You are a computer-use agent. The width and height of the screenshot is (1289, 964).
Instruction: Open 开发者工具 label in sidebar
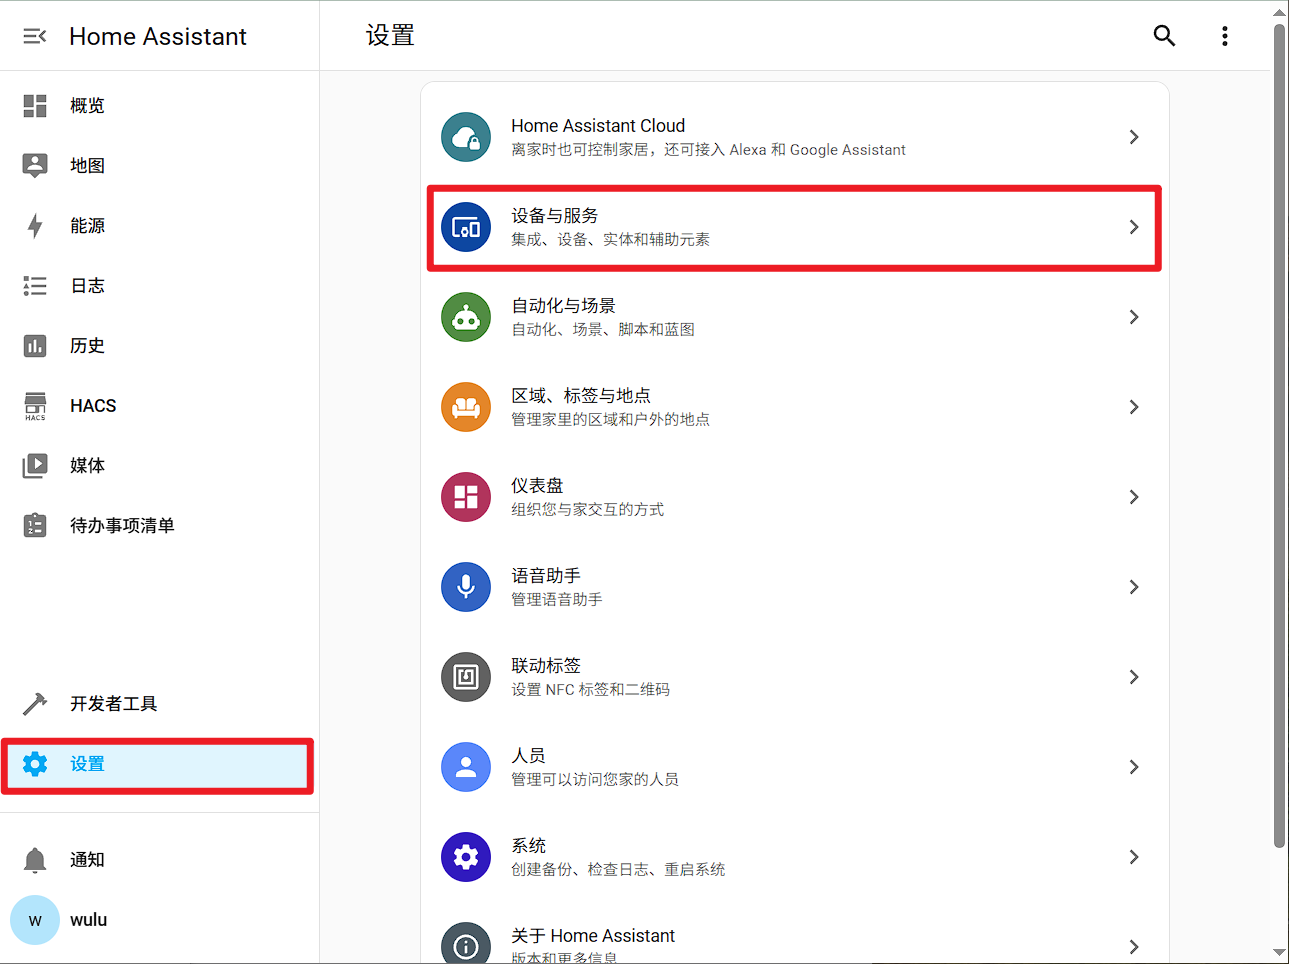pyautogui.click(x=113, y=704)
